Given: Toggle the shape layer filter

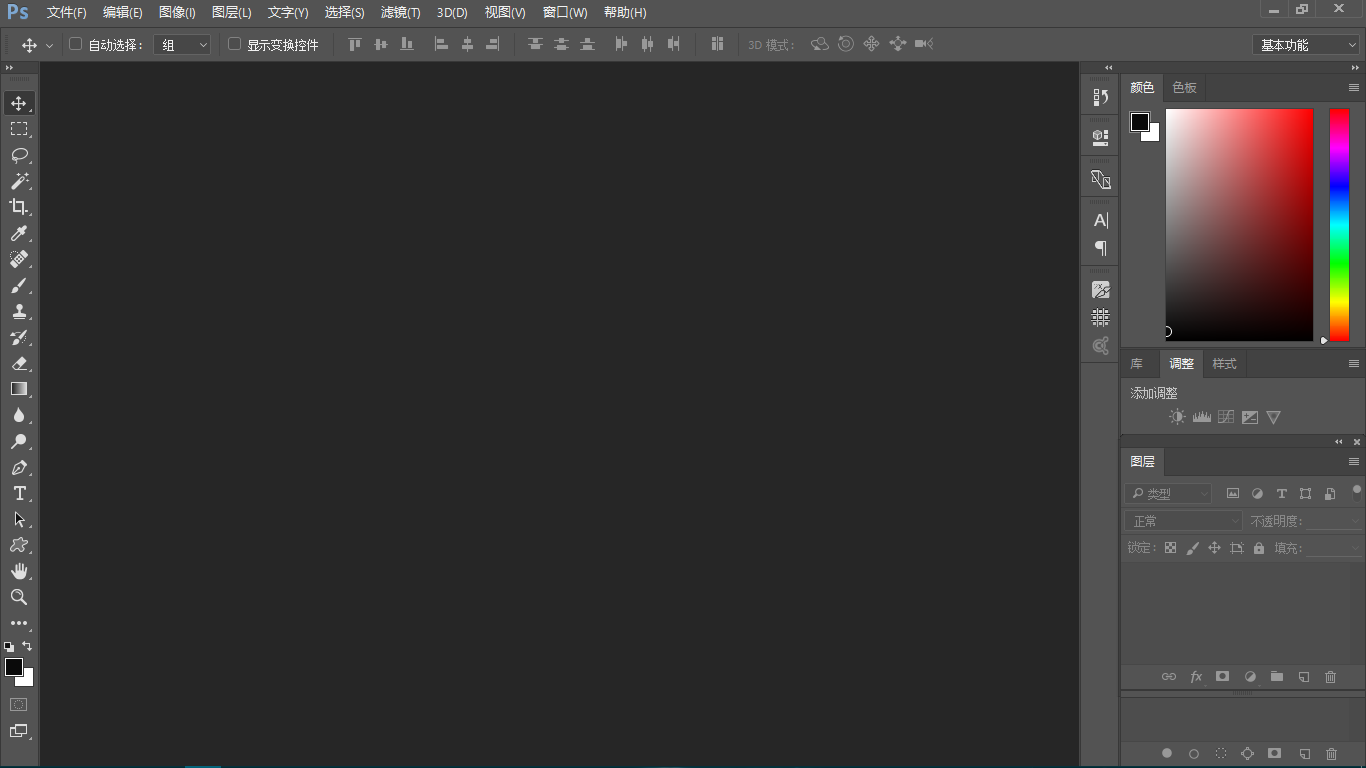Looking at the screenshot, I should click(x=1305, y=494).
